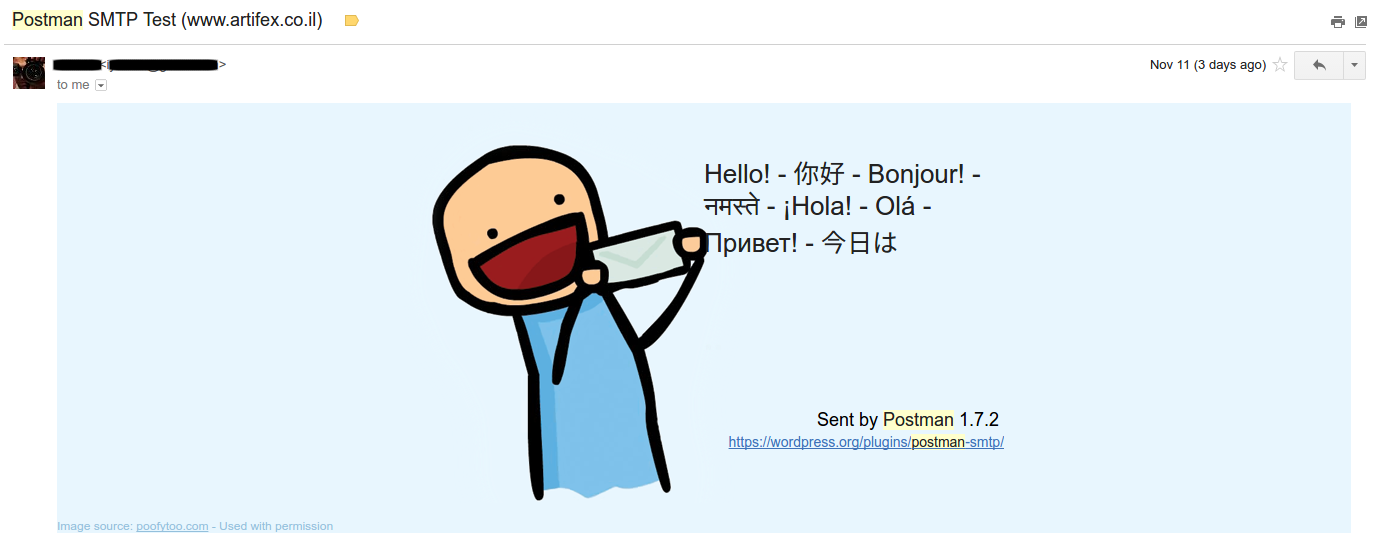The height and width of the screenshot is (546, 1380).
Task: Show details arrow next to "to me"
Action: point(100,86)
